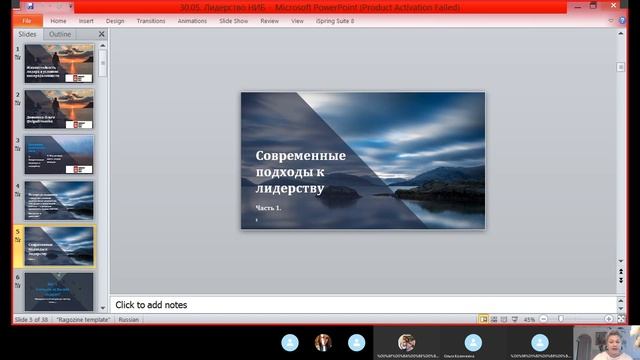
Task: Click into 'Click to add notes' field
Action: pos(363,304)
